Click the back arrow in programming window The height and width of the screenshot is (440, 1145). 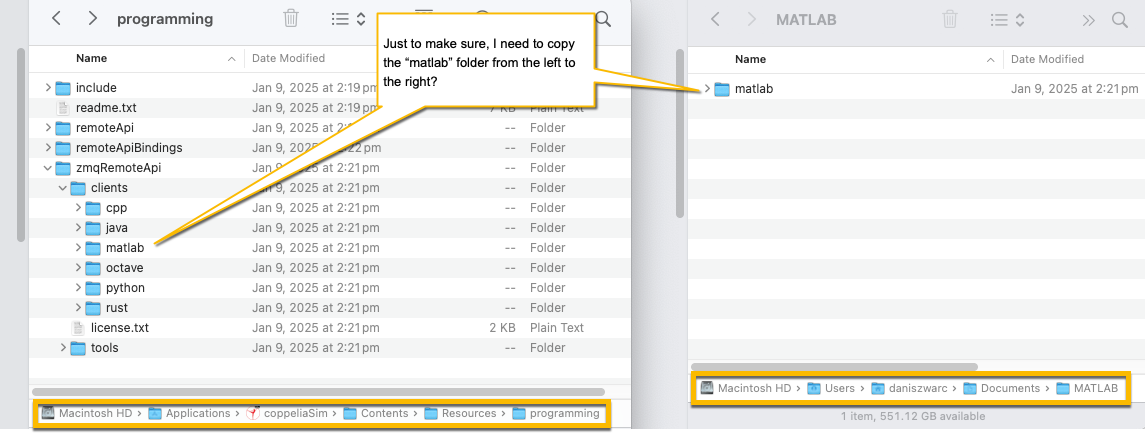click(x=56, y=18)
